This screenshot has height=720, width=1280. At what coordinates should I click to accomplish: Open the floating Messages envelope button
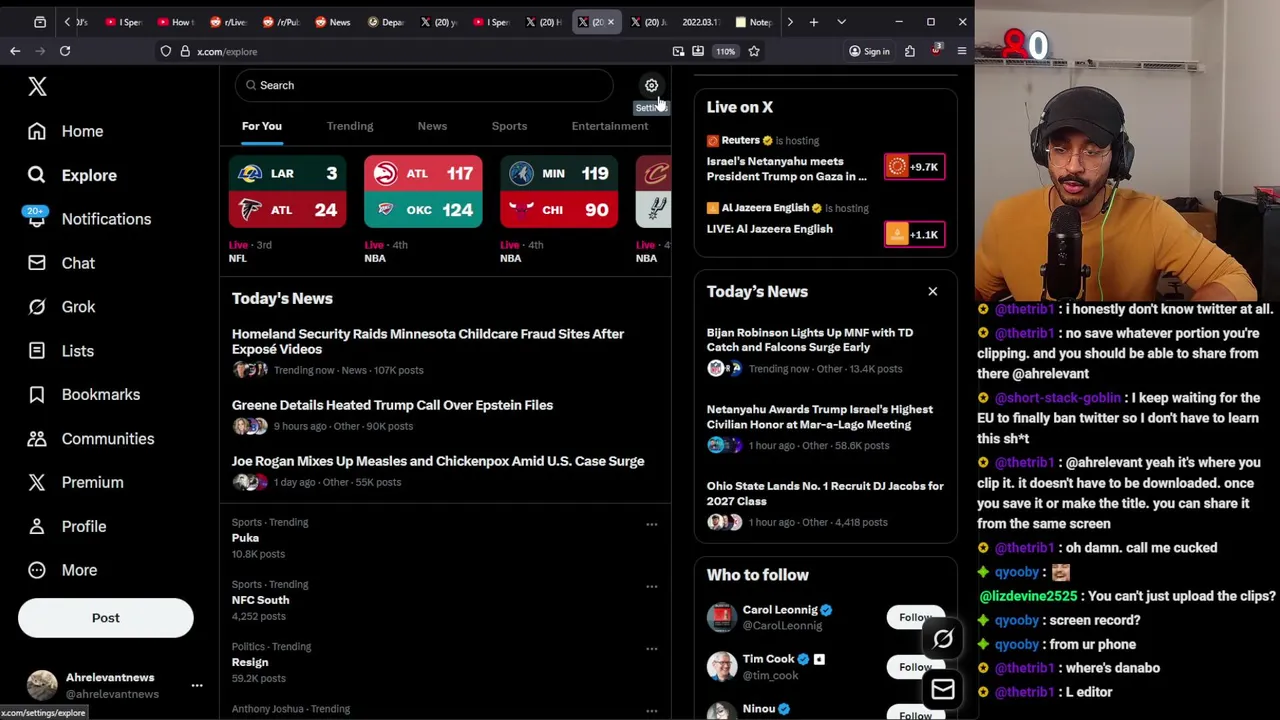pyautogui.click(x=943, y=689)
